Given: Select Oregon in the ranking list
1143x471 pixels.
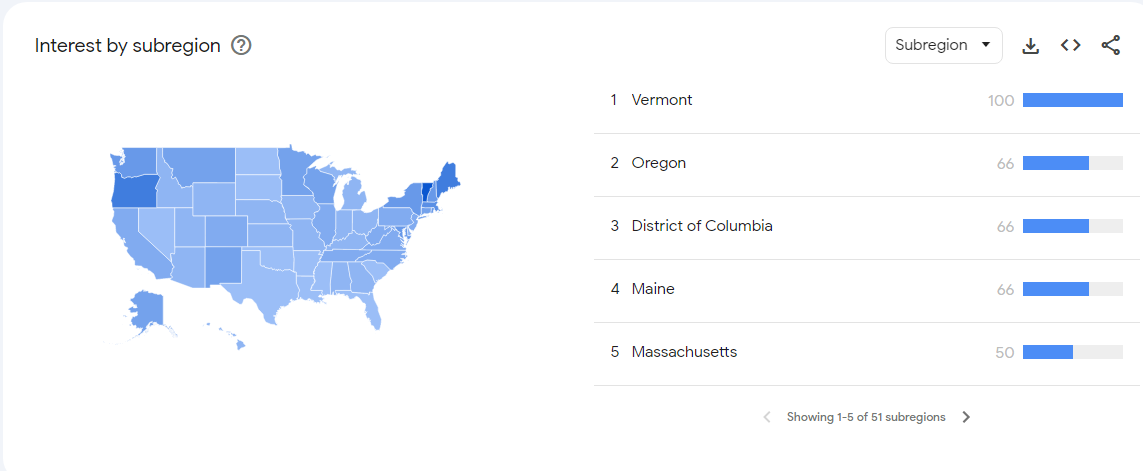Looking at the screenshot, I should click(x=659, y=163).
